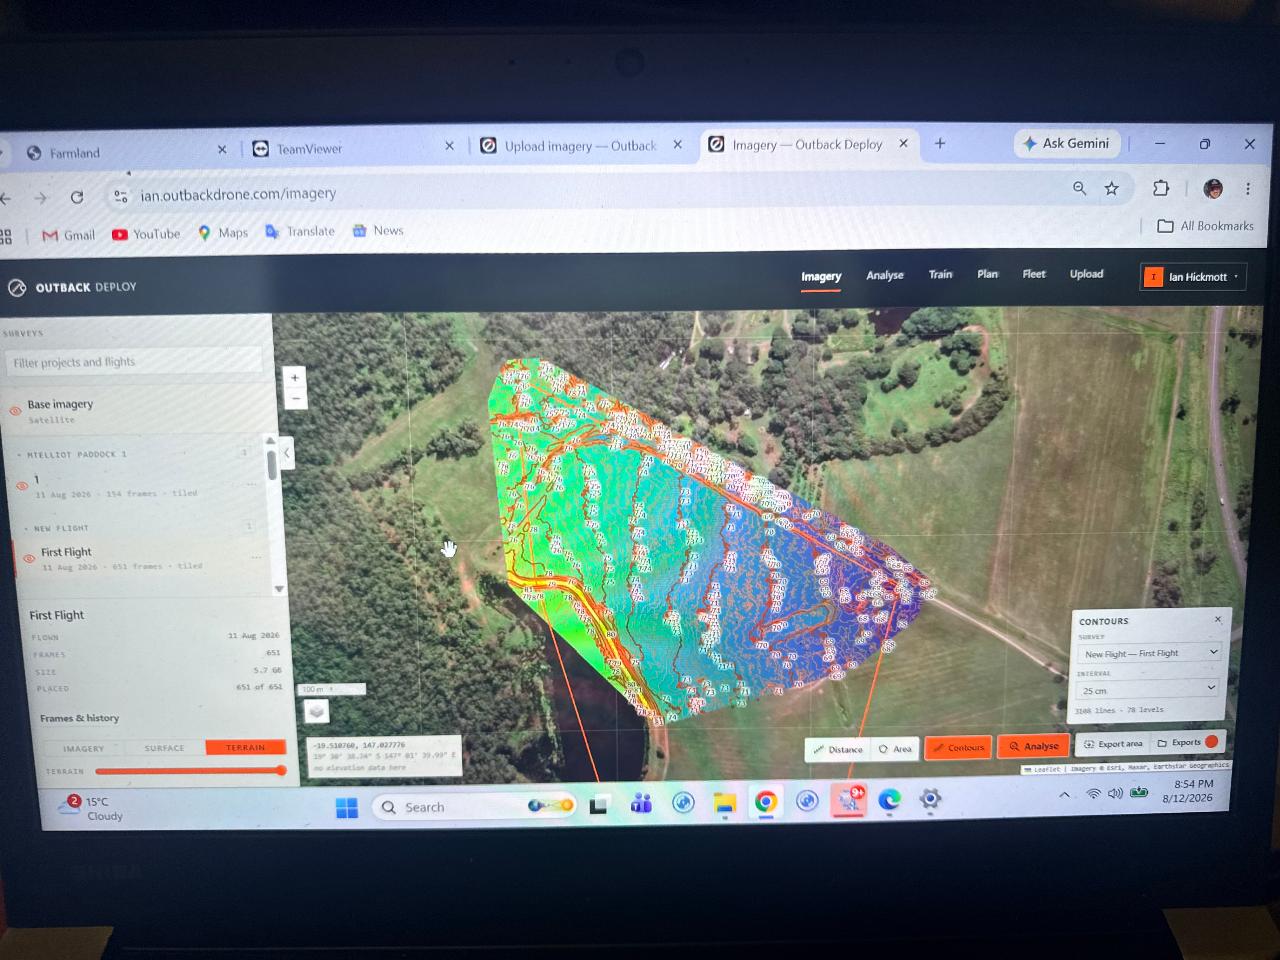The width and height of the screenshot is (1280, 960).
Task: Collapse the surveys sidebar with the chevron handle
Action: [286, 453]
